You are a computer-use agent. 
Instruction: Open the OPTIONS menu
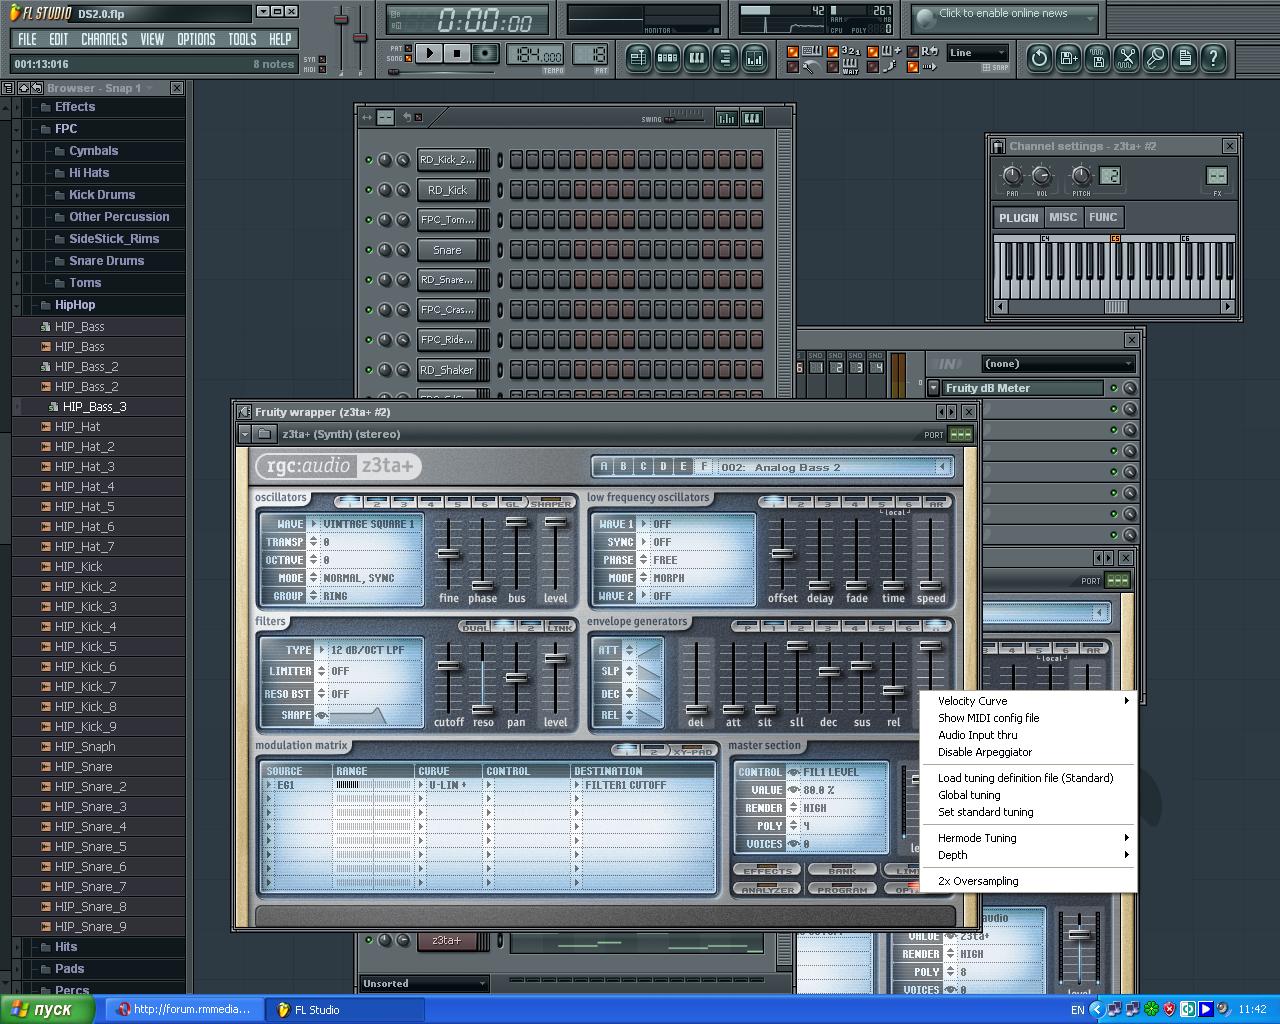(x=196, y=39)
